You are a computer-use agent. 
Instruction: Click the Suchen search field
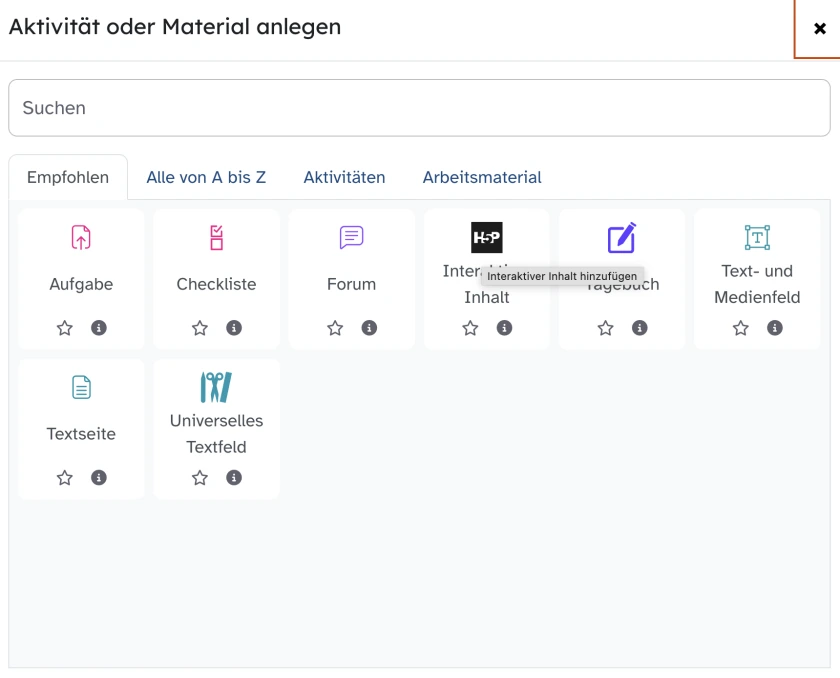[x=419, y=108]
